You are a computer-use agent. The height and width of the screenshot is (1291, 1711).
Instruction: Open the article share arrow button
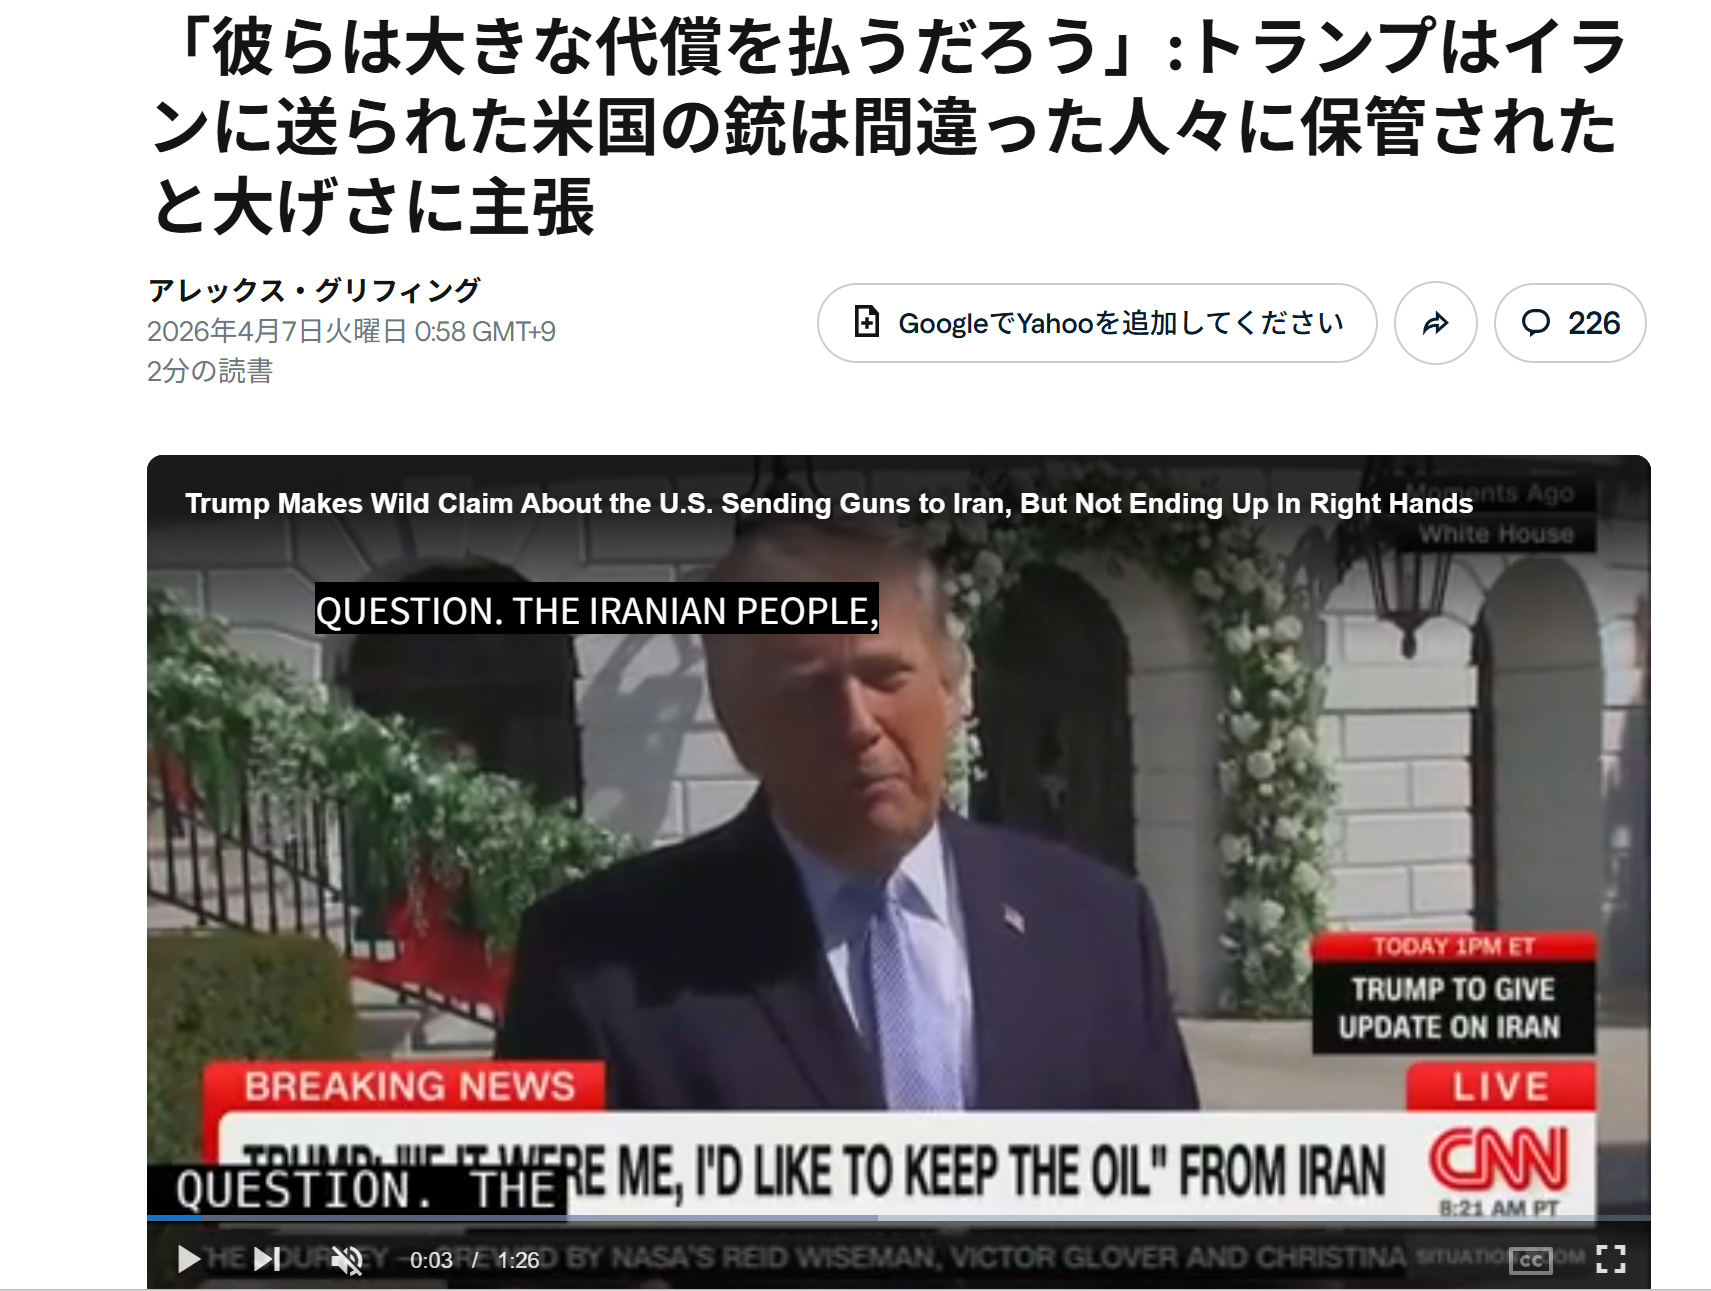[x=1436, y=323]
